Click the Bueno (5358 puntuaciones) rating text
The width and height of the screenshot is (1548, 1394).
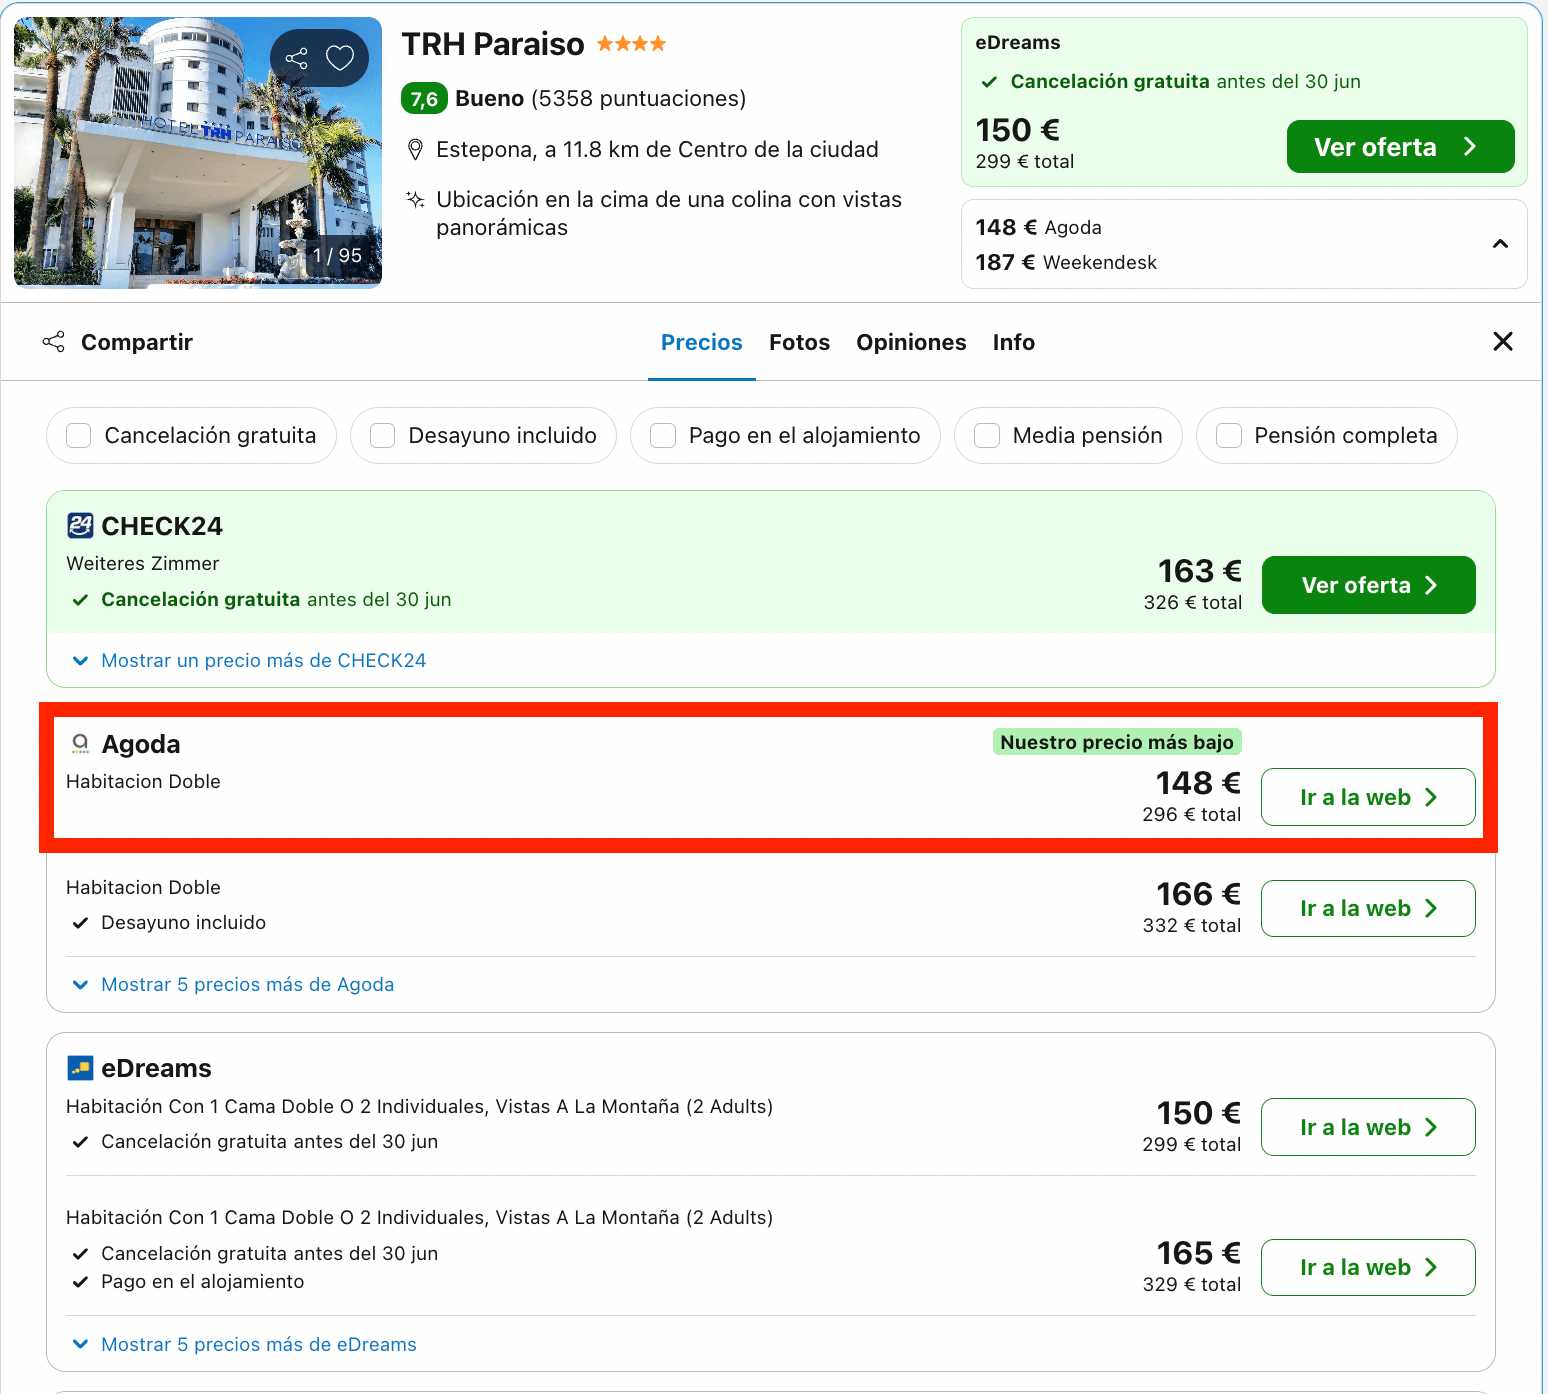[601, 98]
